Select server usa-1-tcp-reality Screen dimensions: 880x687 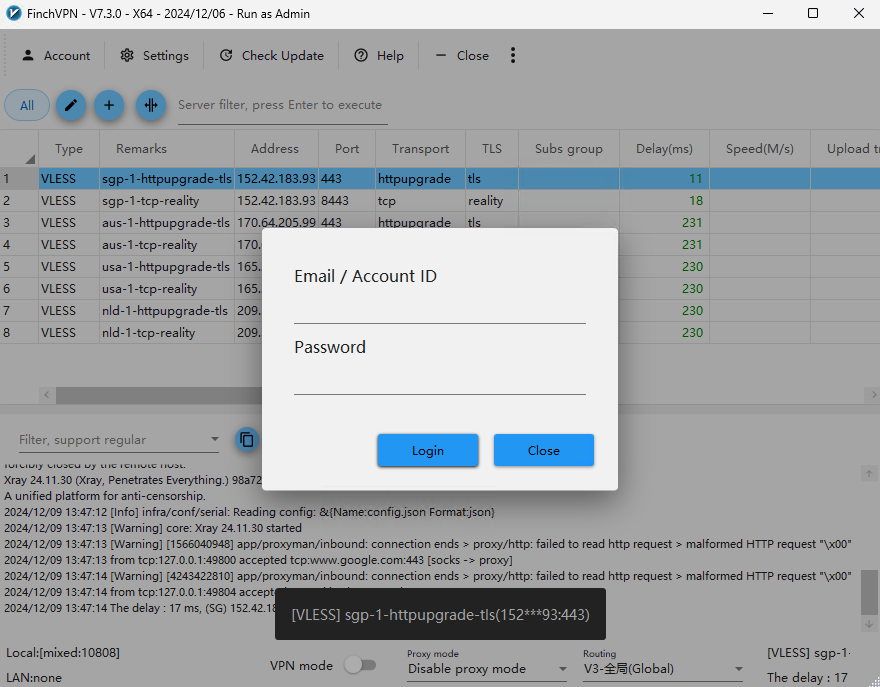point(167,288)
